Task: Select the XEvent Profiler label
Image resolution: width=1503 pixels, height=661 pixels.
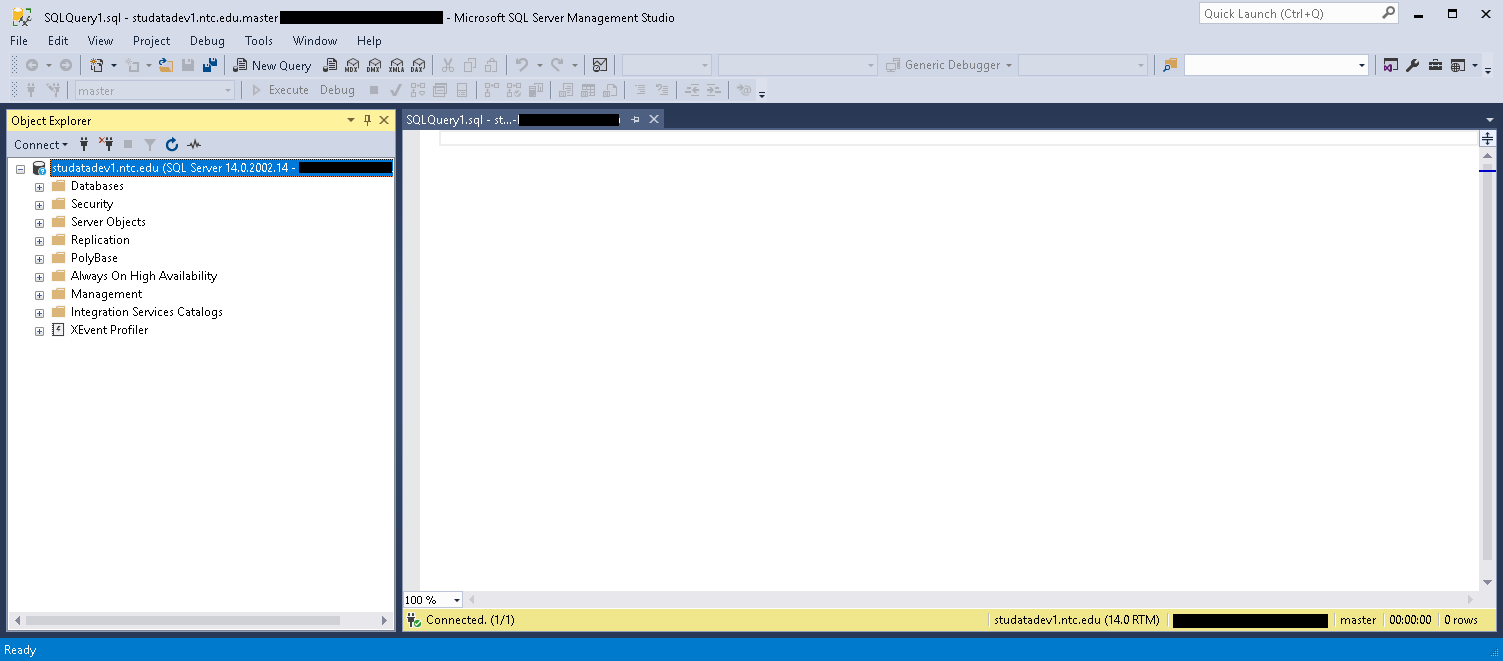Action: point(109,330)
